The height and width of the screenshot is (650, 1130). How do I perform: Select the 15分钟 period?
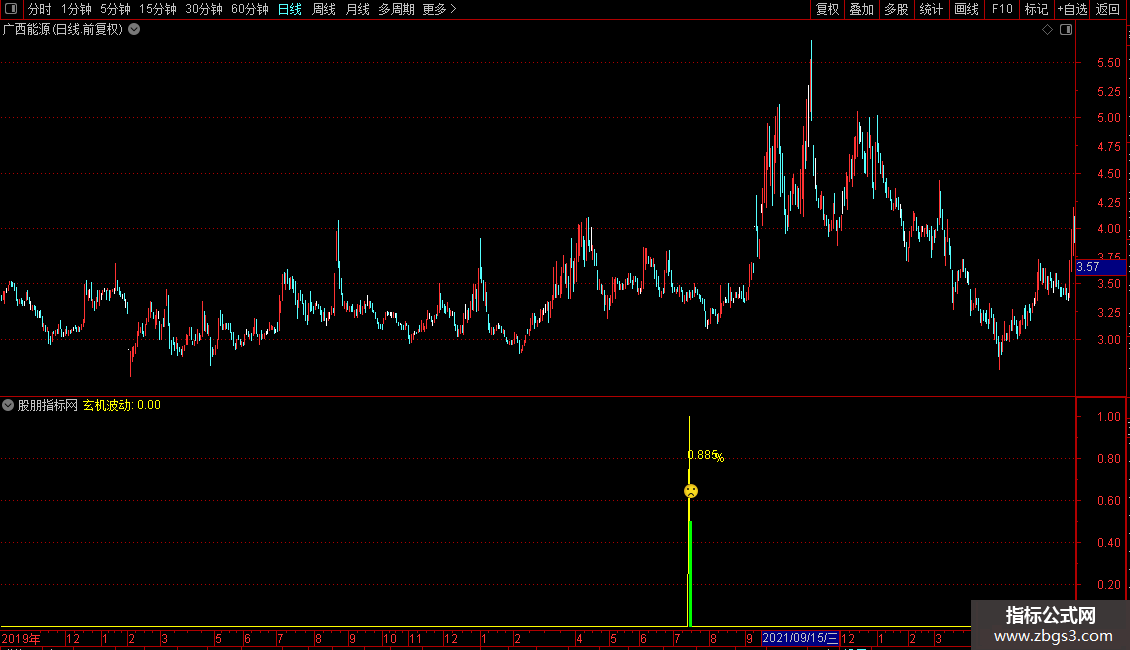pyautogui.click(x=158, y=9)
